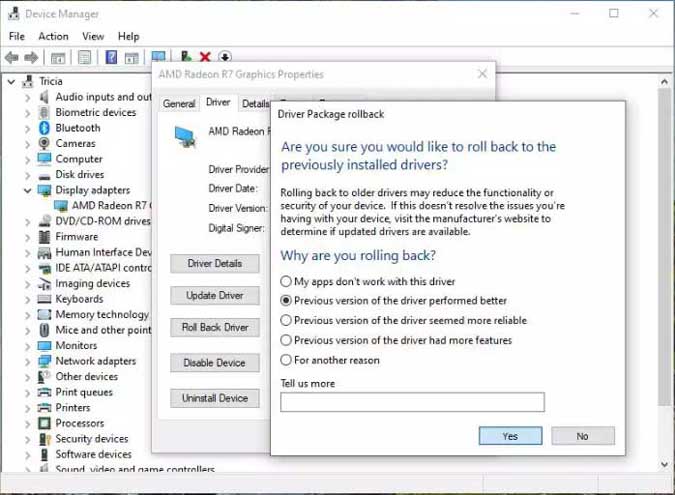This screenshot has width=675, height=495.
Task: Select the Other devices tree item
Action: 87,377
